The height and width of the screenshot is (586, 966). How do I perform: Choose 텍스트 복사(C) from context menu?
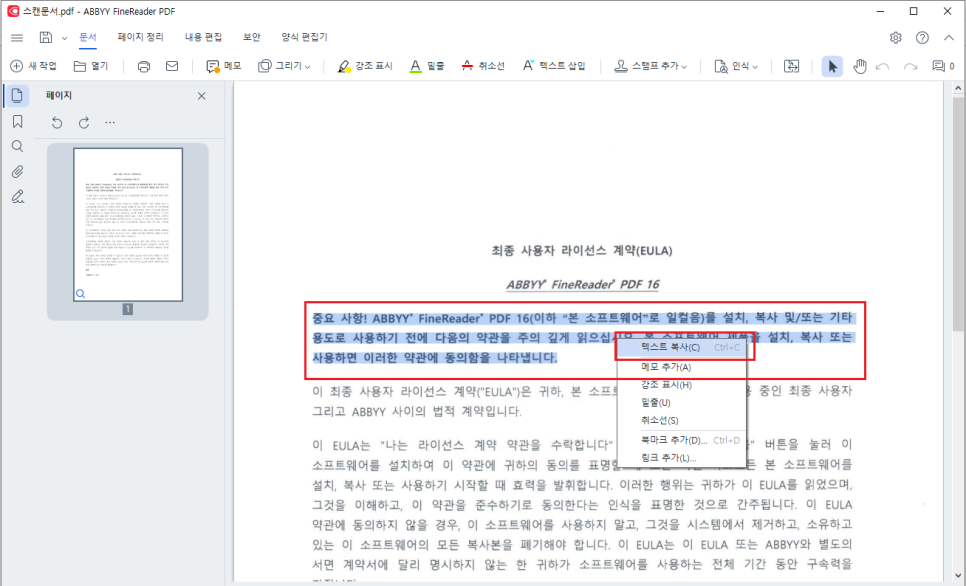point(681,348)
